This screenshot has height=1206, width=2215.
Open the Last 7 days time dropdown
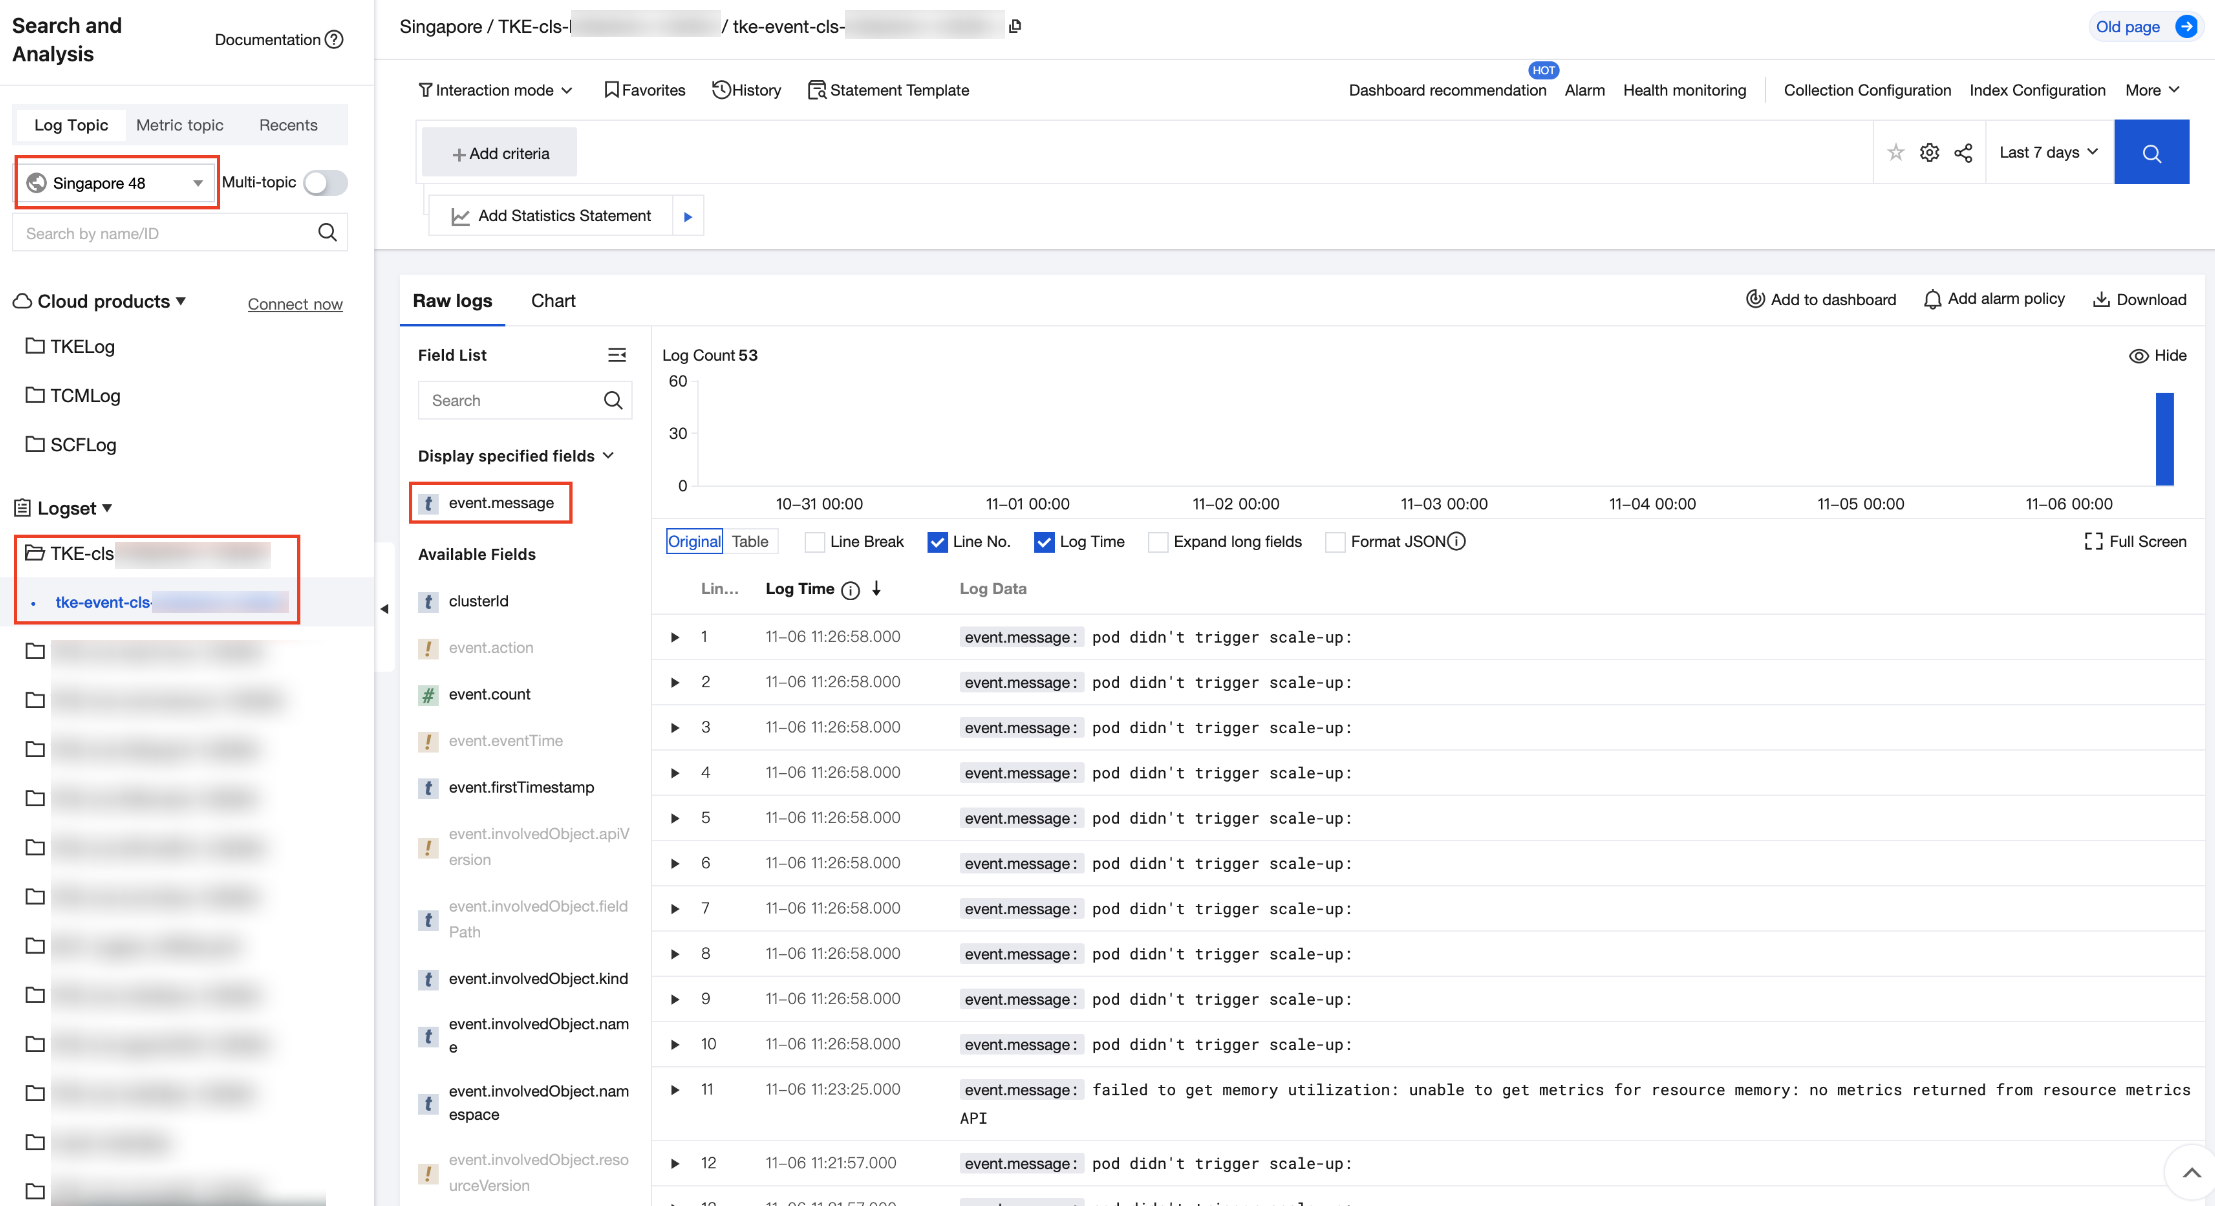(x=2048, y=152)
